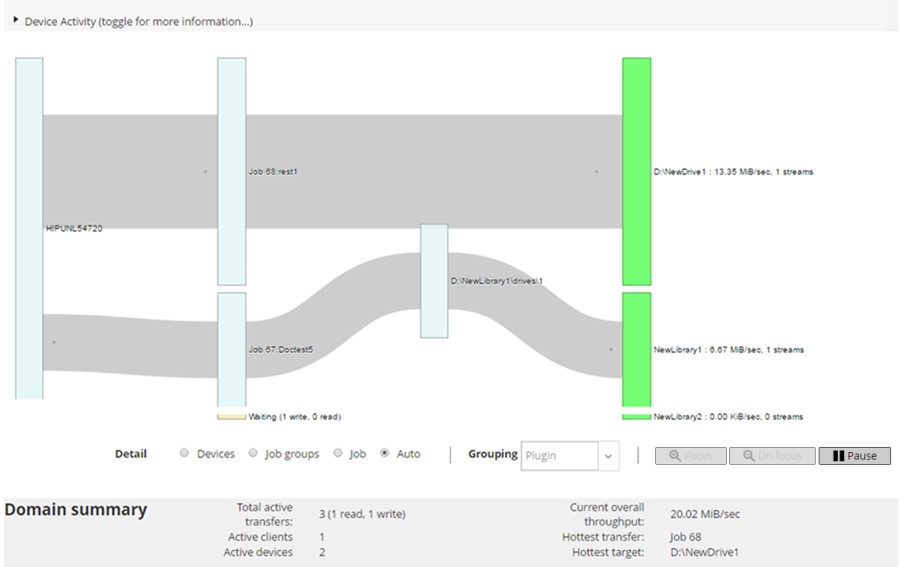Click the green NewLibrary1 target node
Screen dimensions: 900x567
pyautogui.click(x=636, y=349)
